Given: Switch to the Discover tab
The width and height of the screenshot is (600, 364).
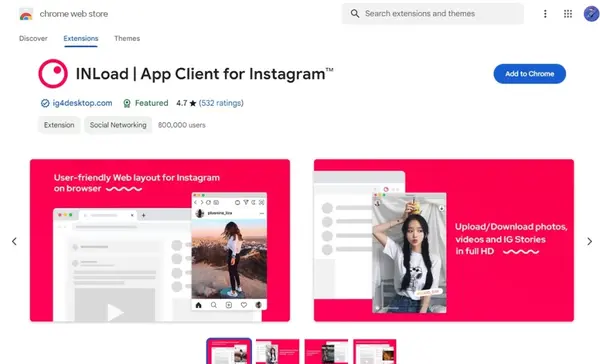Looking at the screenshot, I should click(x=33, y=38).
